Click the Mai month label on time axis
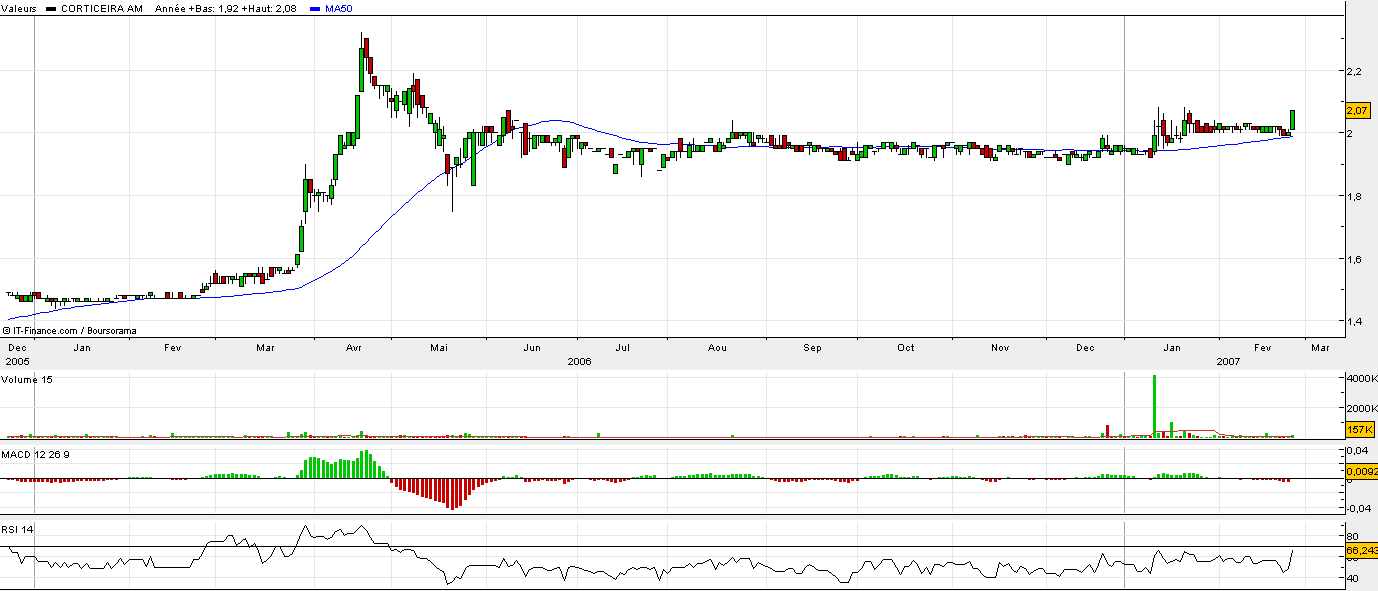Image resolution: width=1378 pixels, height=591 pixels. coord(439,348)
